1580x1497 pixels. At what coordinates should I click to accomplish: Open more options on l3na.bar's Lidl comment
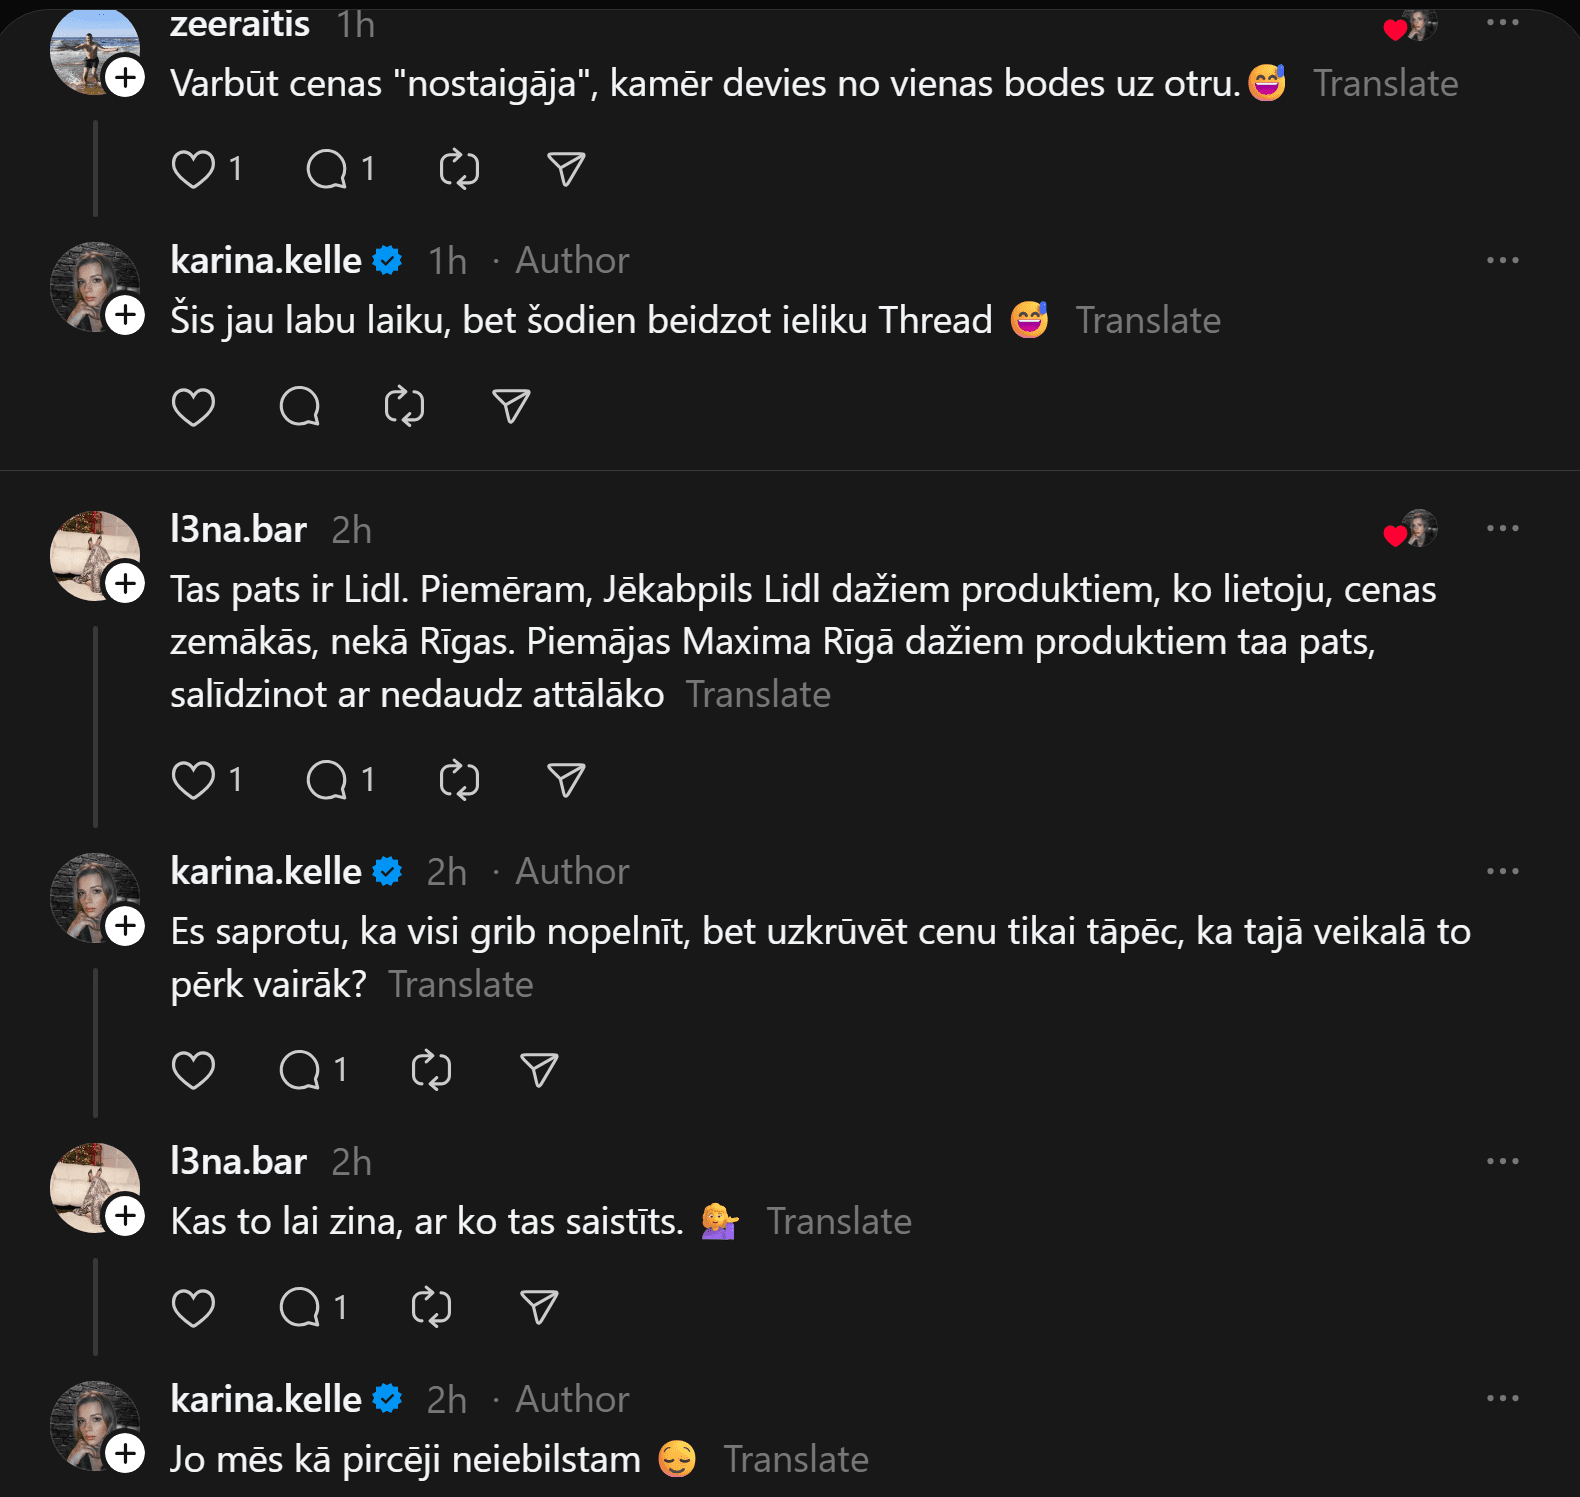[1502, 529]
